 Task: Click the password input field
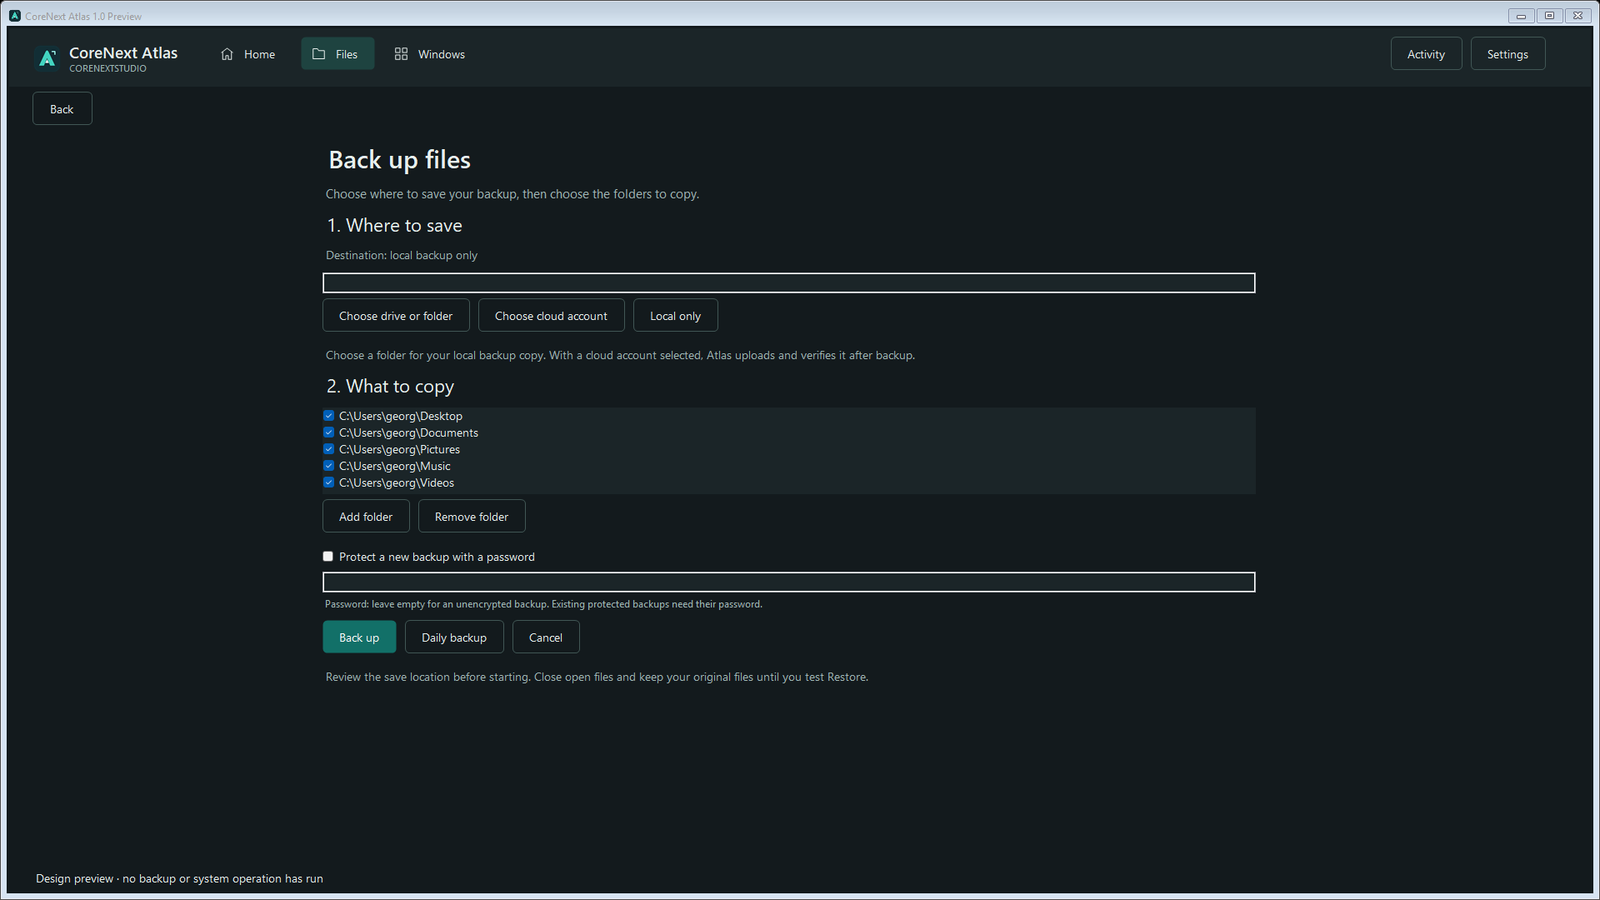coord(789,582)
